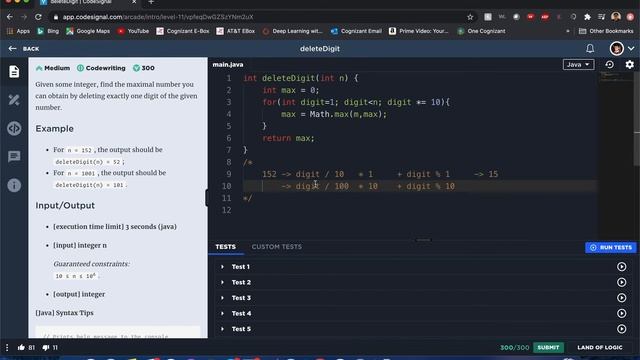This screenshot has height=360, width=640.
Task: Open the Cognizant Email bookmark
Action: pos(356,31)
